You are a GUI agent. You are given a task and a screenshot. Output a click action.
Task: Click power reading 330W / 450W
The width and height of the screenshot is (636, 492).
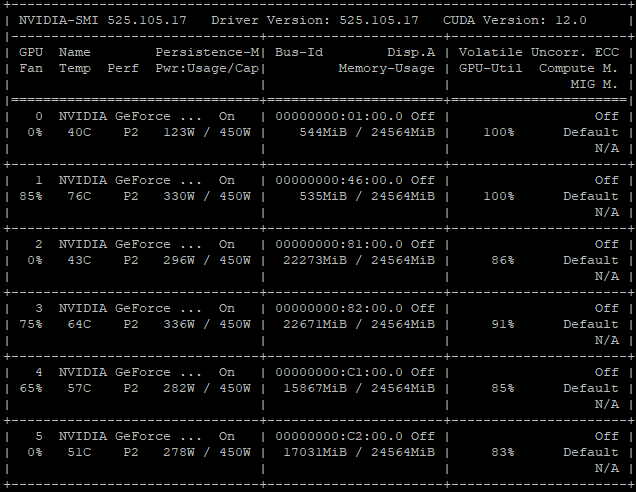(x=207, y=196)
